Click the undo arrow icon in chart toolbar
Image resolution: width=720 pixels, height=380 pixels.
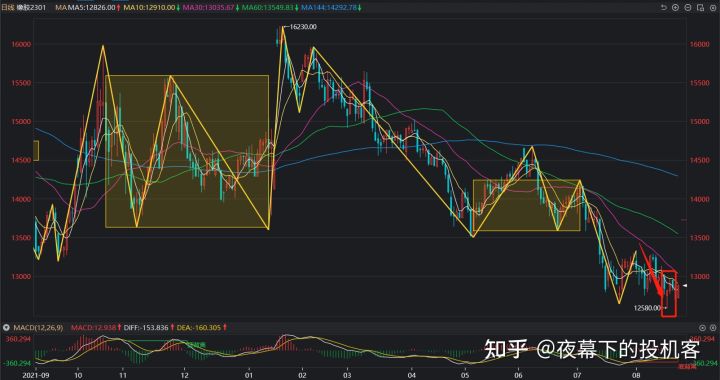point(664,7)
